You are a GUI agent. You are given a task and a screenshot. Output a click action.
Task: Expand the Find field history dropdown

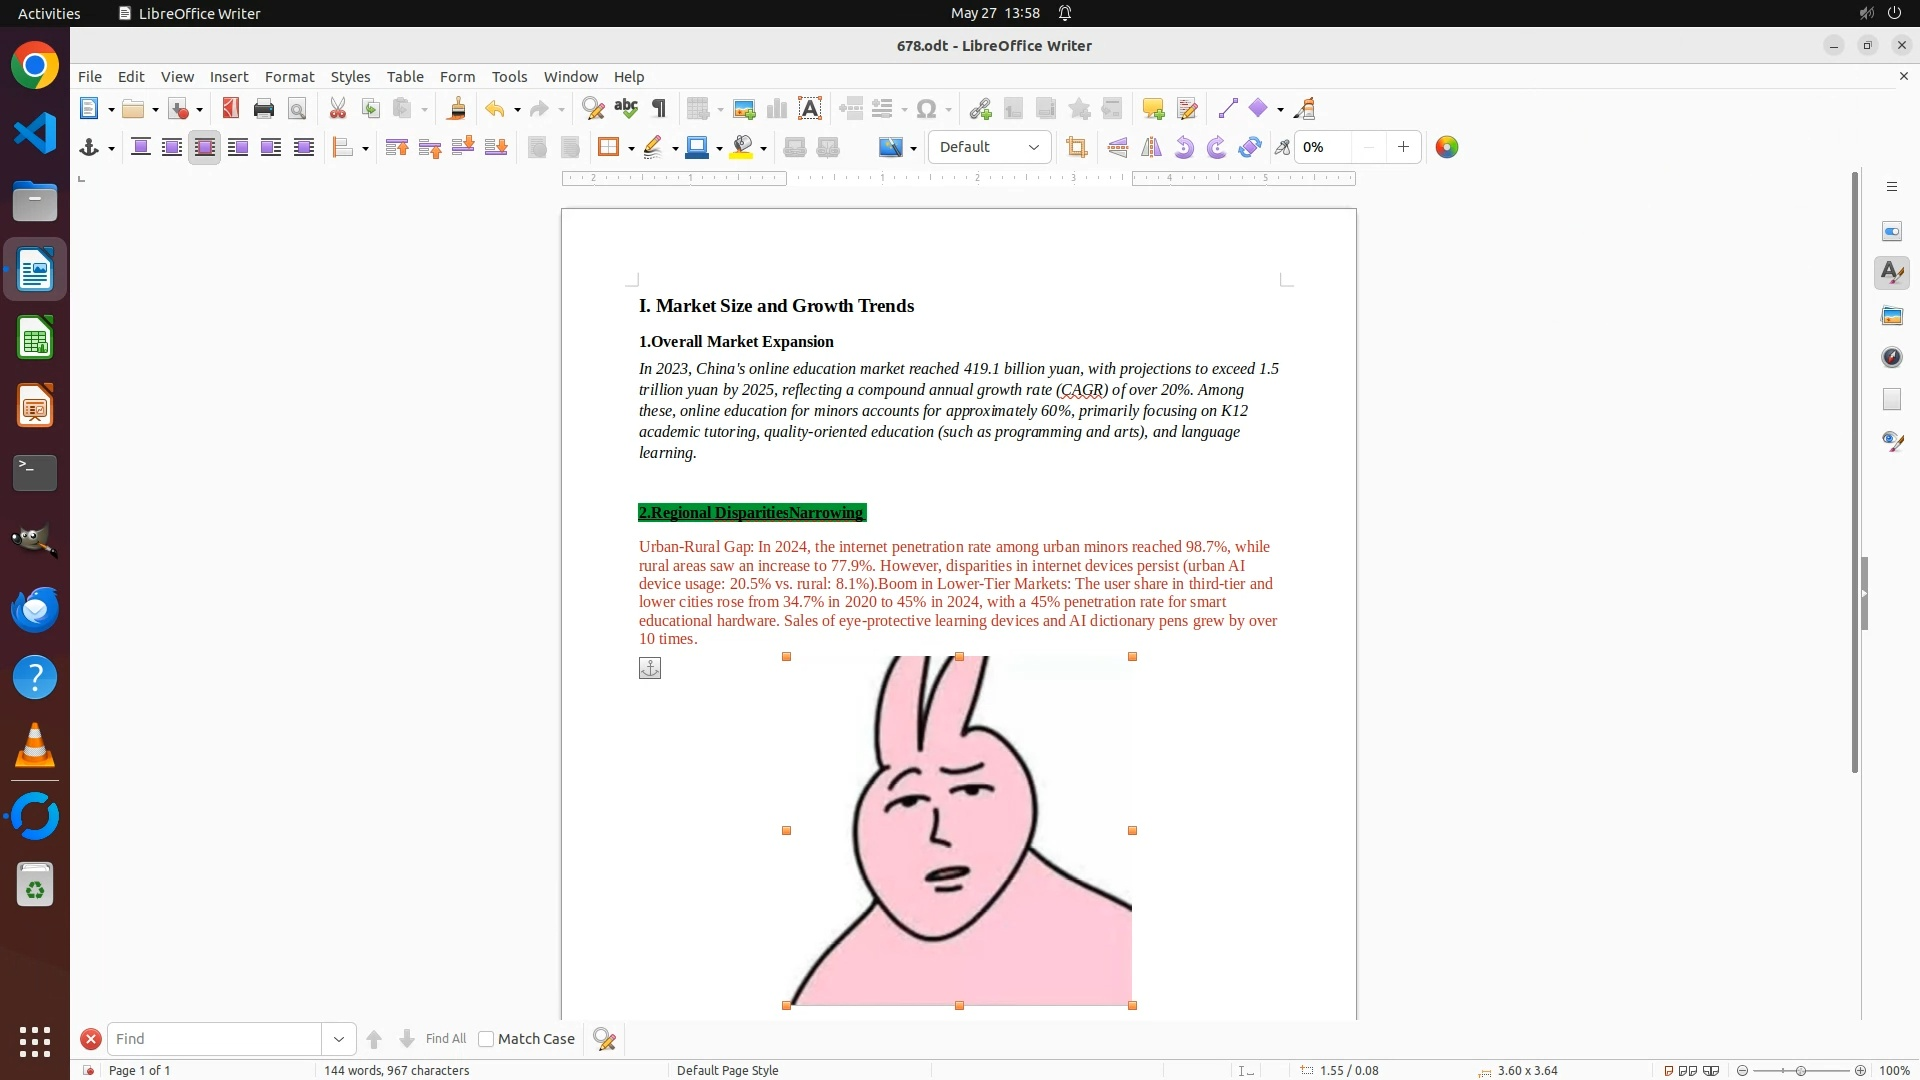[x=339, y=1039]
